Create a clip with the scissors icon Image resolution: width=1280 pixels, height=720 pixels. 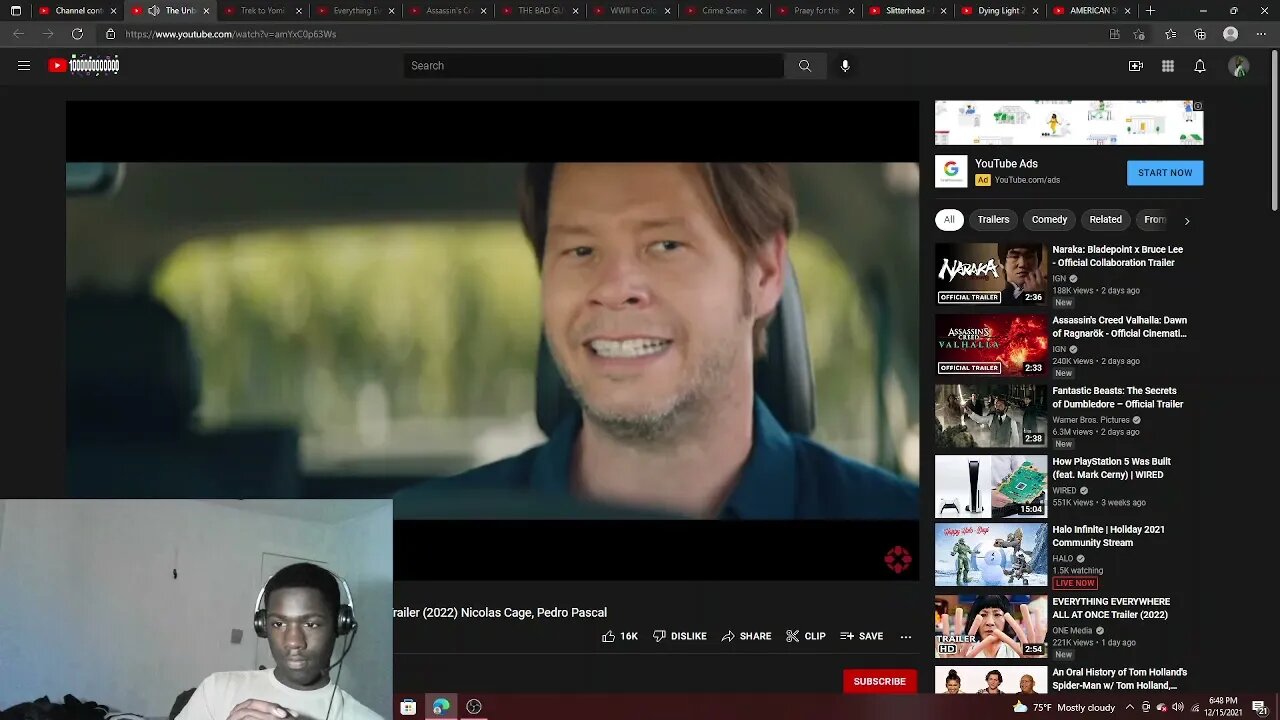point(806,636)
